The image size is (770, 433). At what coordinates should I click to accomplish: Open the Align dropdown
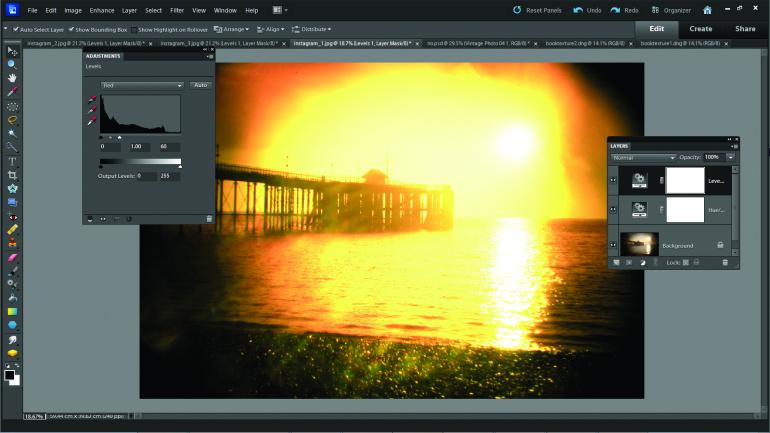click(271, 29)
